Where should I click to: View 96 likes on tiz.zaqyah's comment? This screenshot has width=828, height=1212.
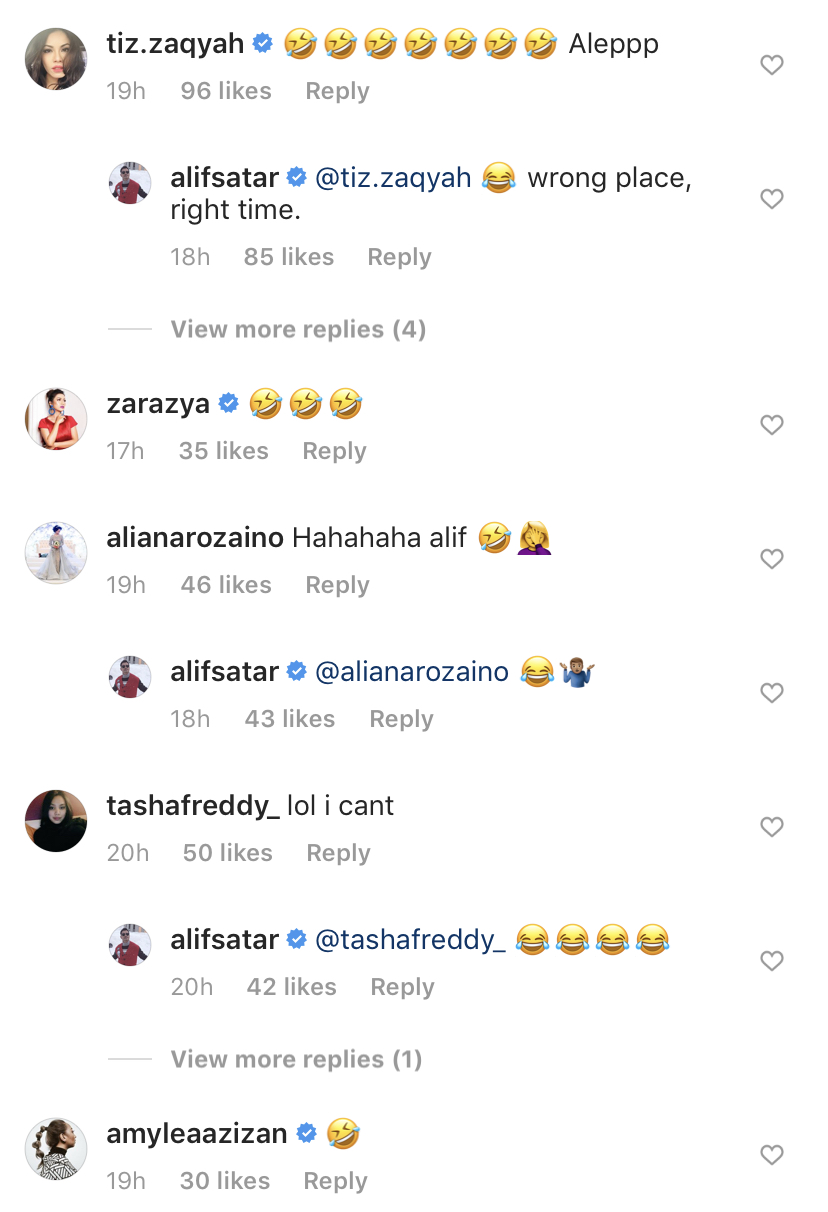pyautogui.click(x=226, y=91)
